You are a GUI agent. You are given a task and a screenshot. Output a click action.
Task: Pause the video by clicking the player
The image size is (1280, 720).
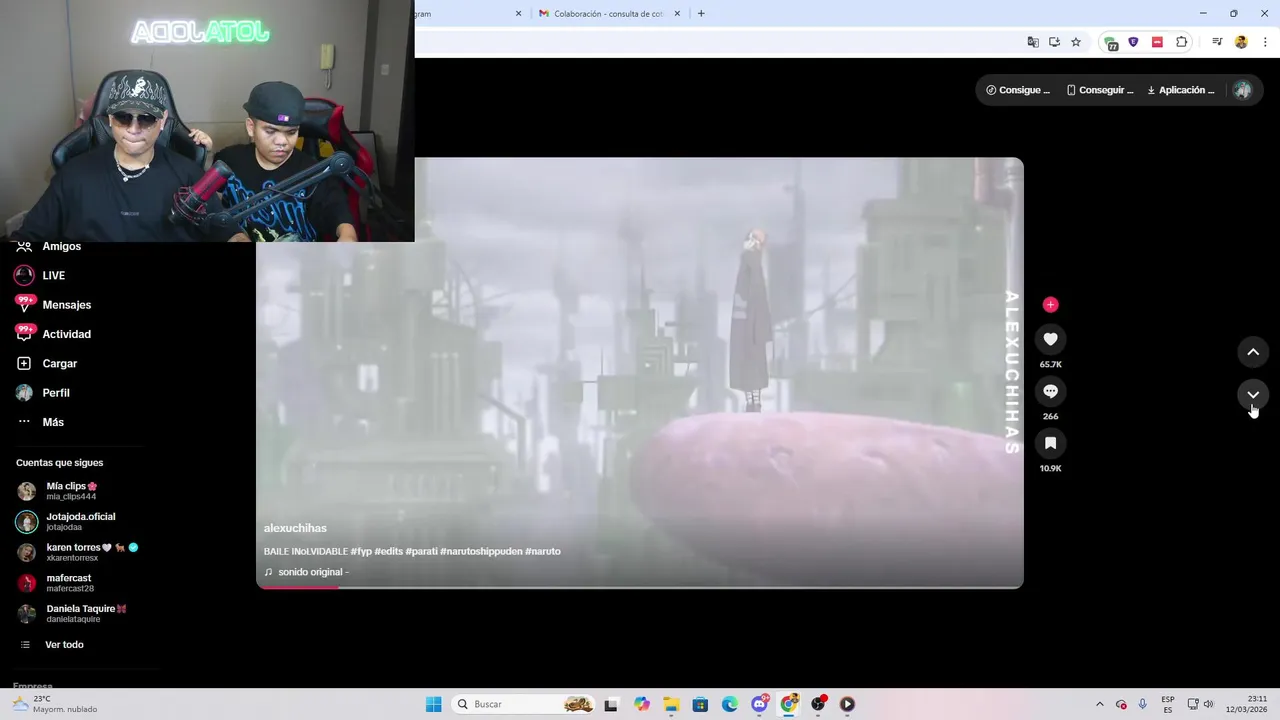[x=640, y=373]
